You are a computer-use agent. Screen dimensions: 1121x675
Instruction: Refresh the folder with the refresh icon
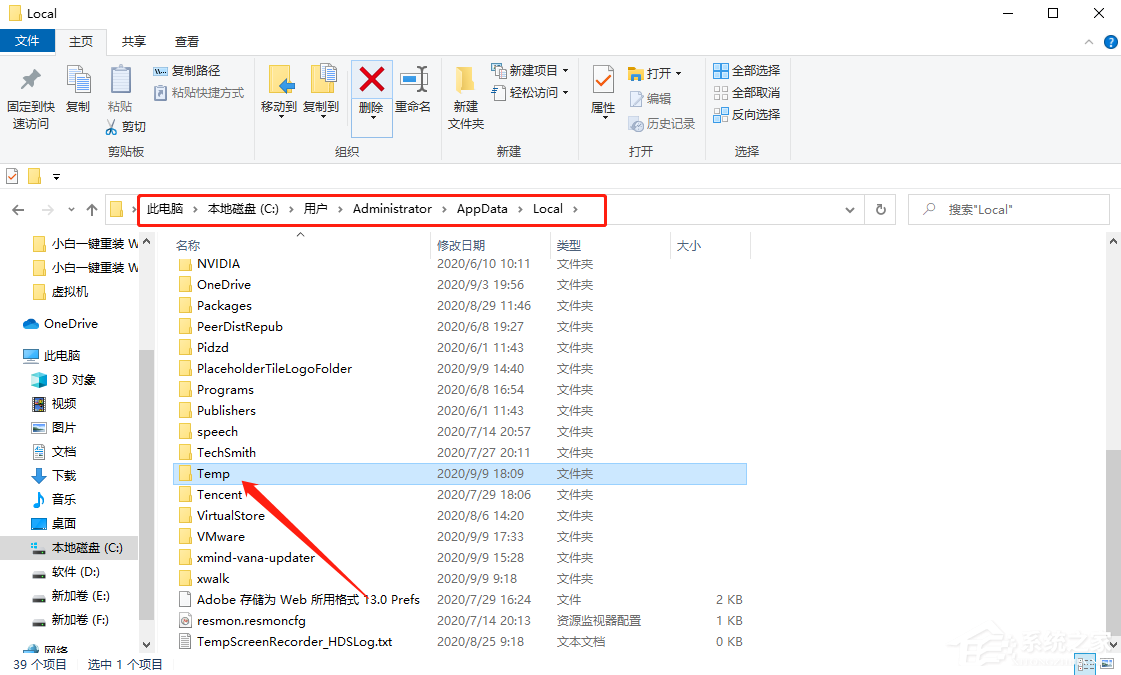(880, 209)
